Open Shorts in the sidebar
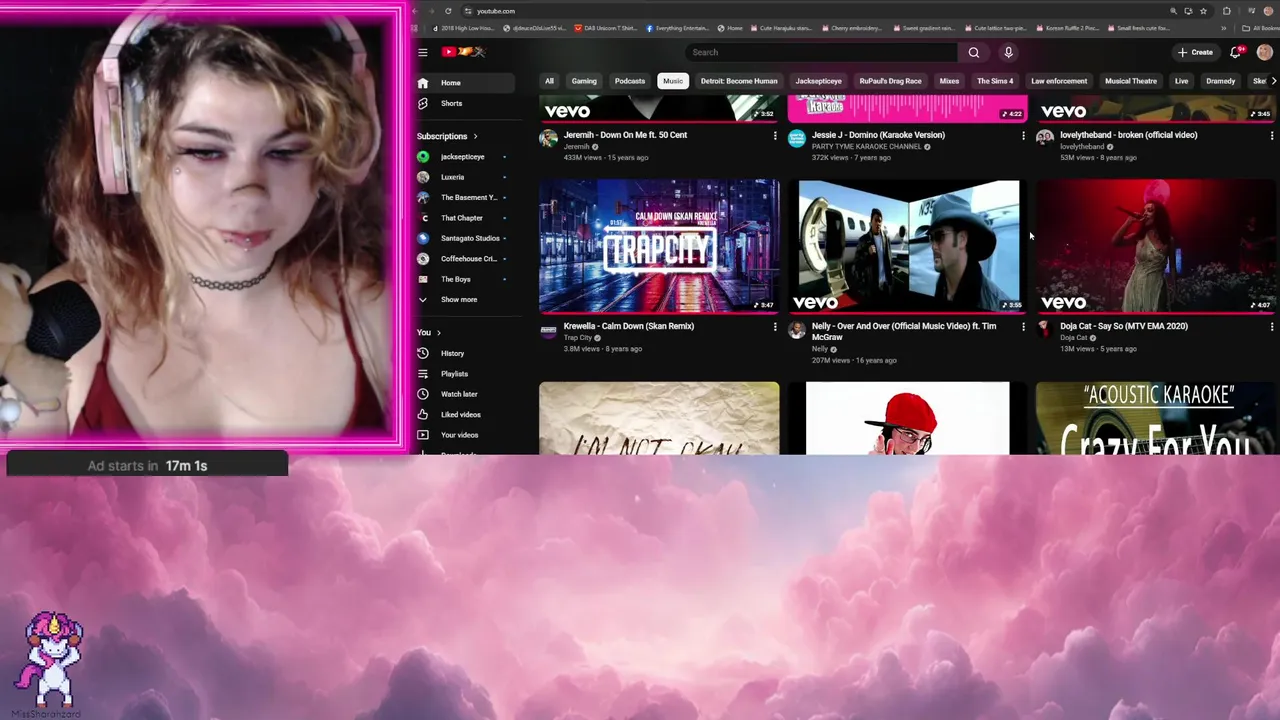 tap(465, 103)
